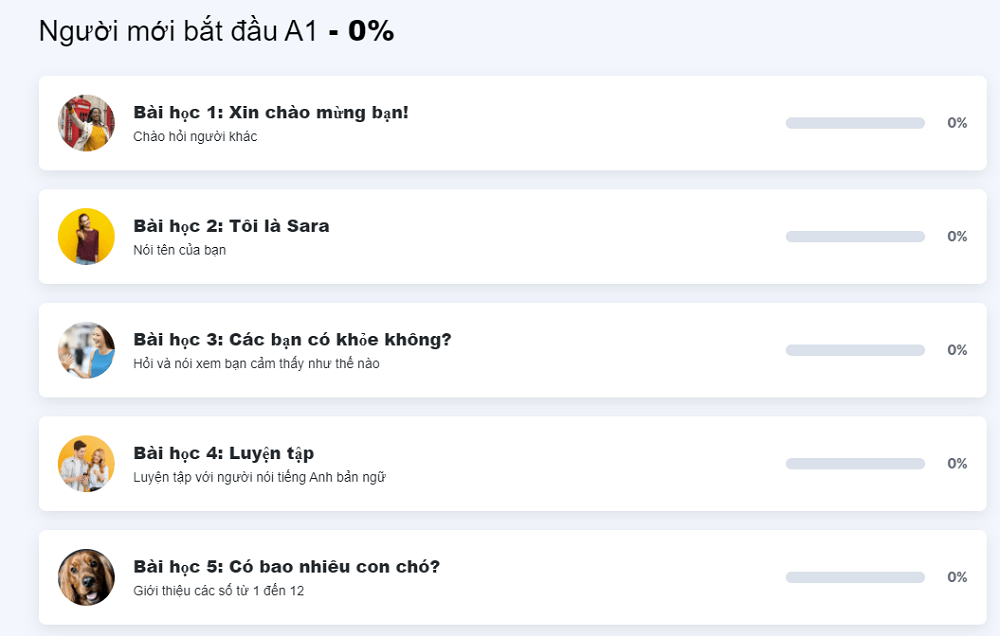Click the subtitle 'Chào hỏi người khác'
The width and height of the screenshot is (1000, 636).
tap(190, 137)
